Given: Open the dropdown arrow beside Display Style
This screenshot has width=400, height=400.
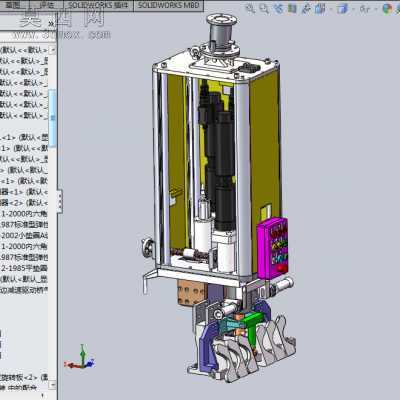Looking at the screenshot, I should click(x=353, y=9).
